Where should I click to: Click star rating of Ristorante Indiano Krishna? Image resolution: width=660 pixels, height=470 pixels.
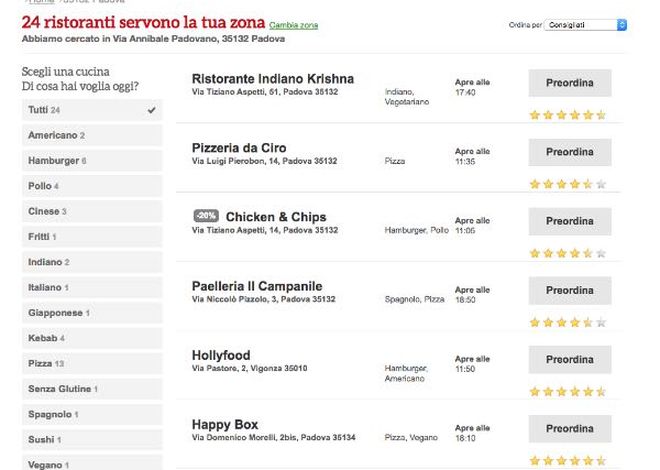567,115
